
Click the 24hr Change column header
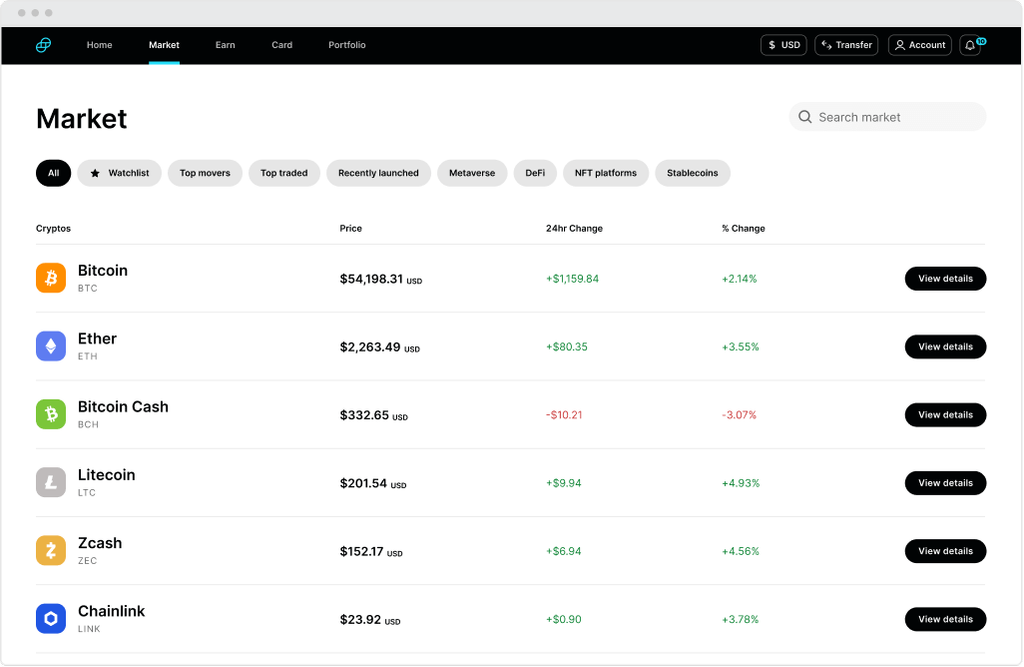point(574,228)
